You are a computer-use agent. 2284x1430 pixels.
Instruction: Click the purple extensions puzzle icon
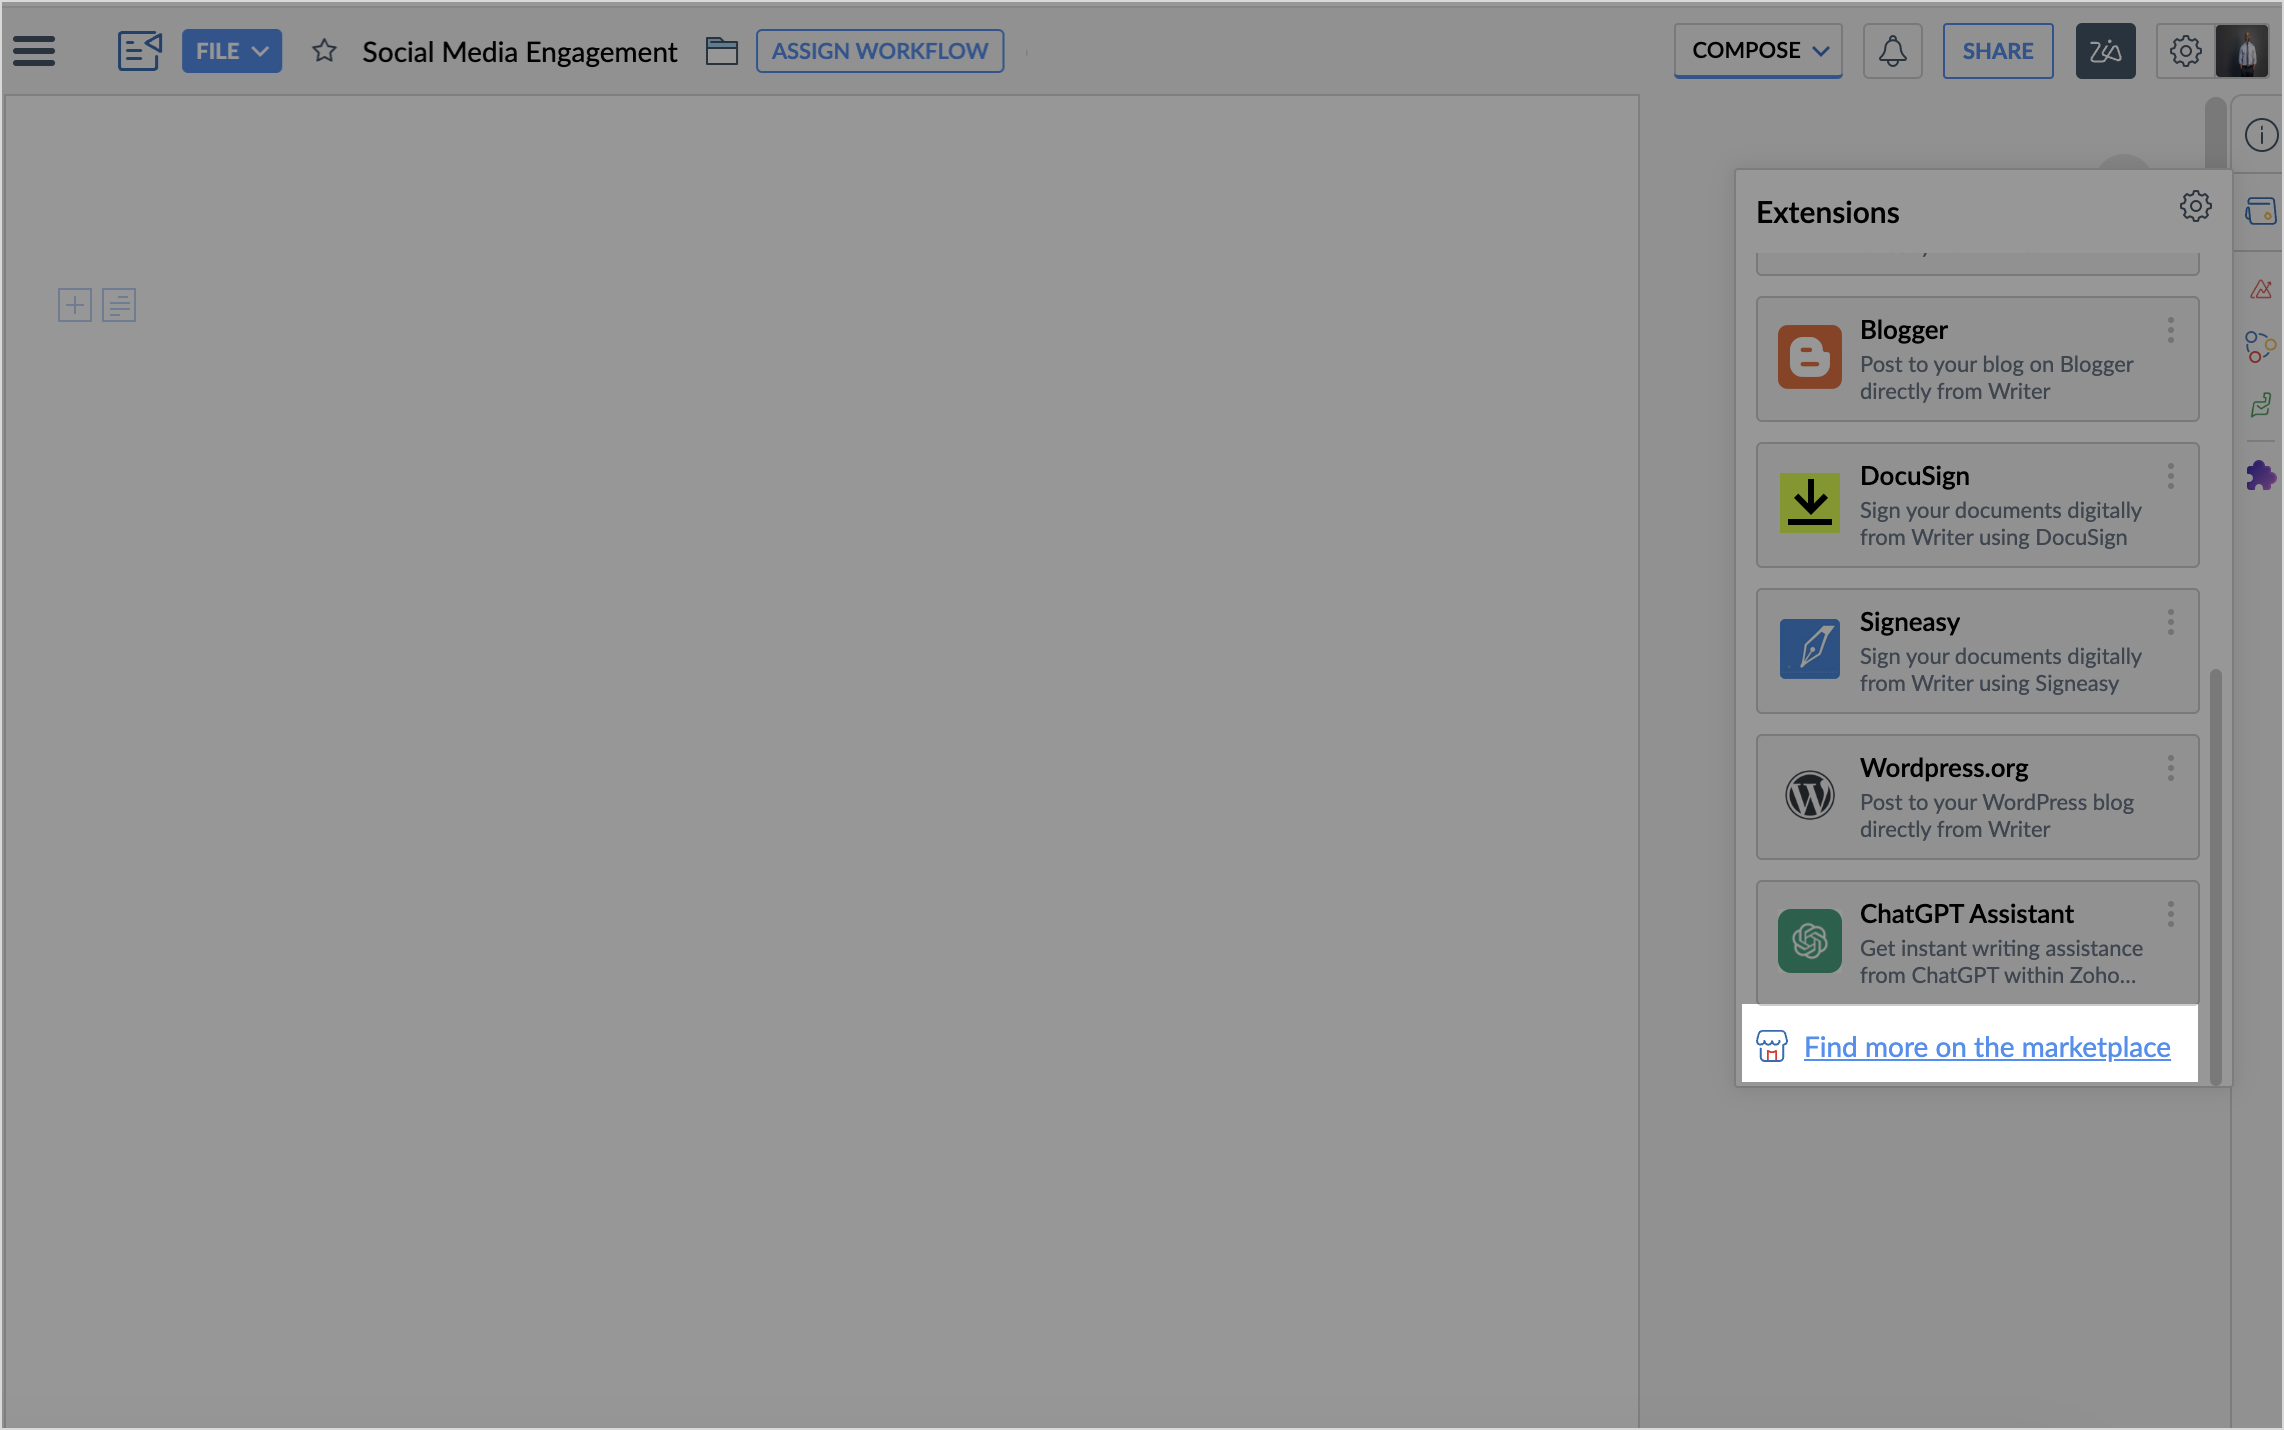(x=2260, y=475)
